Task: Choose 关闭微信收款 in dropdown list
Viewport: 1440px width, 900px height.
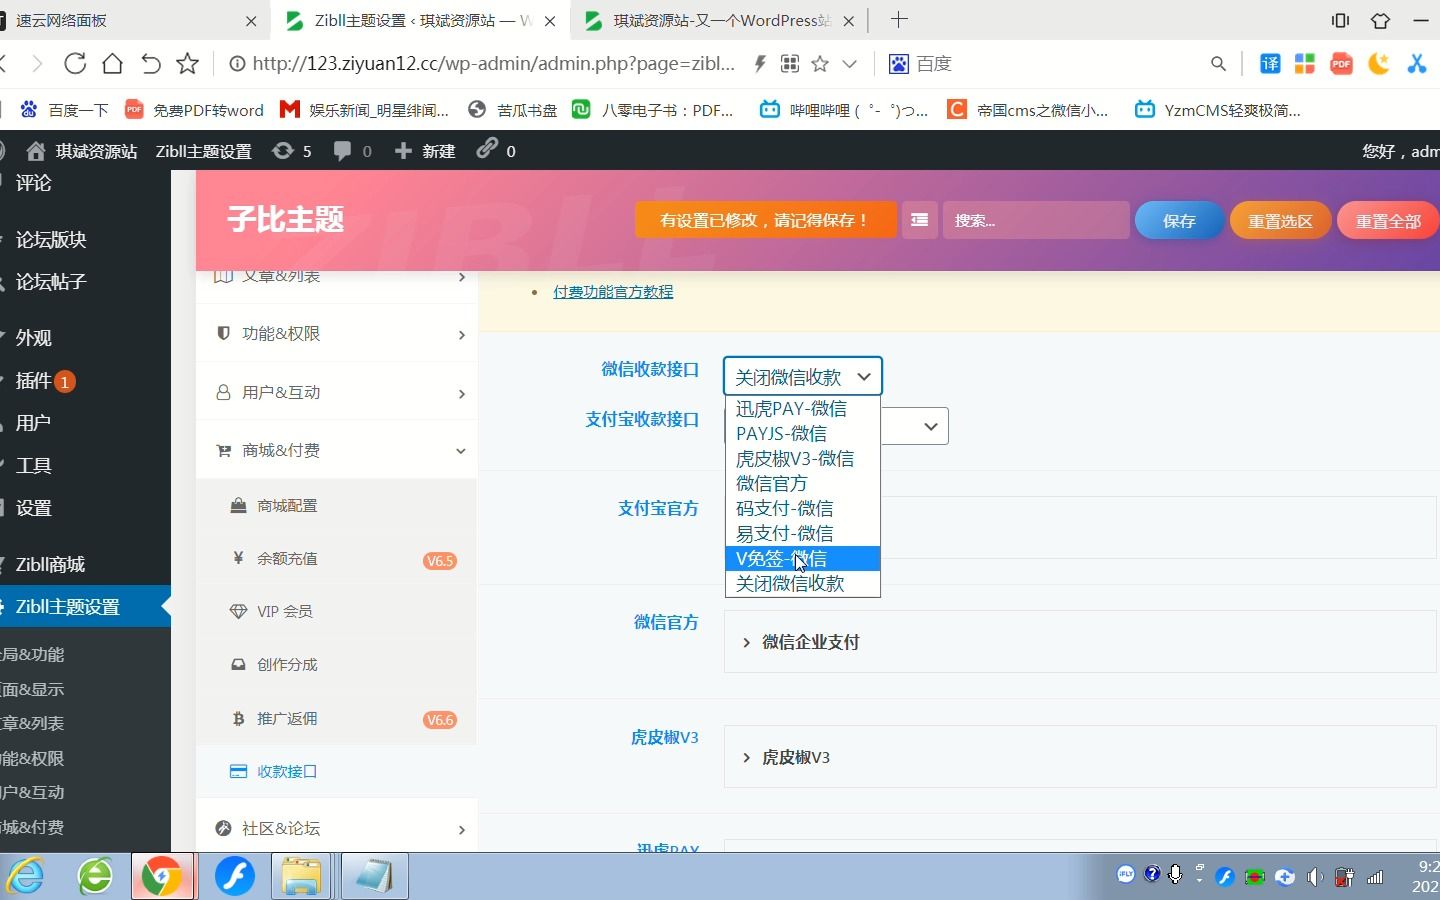Action: pyautogui.click(x=803, y=584)
